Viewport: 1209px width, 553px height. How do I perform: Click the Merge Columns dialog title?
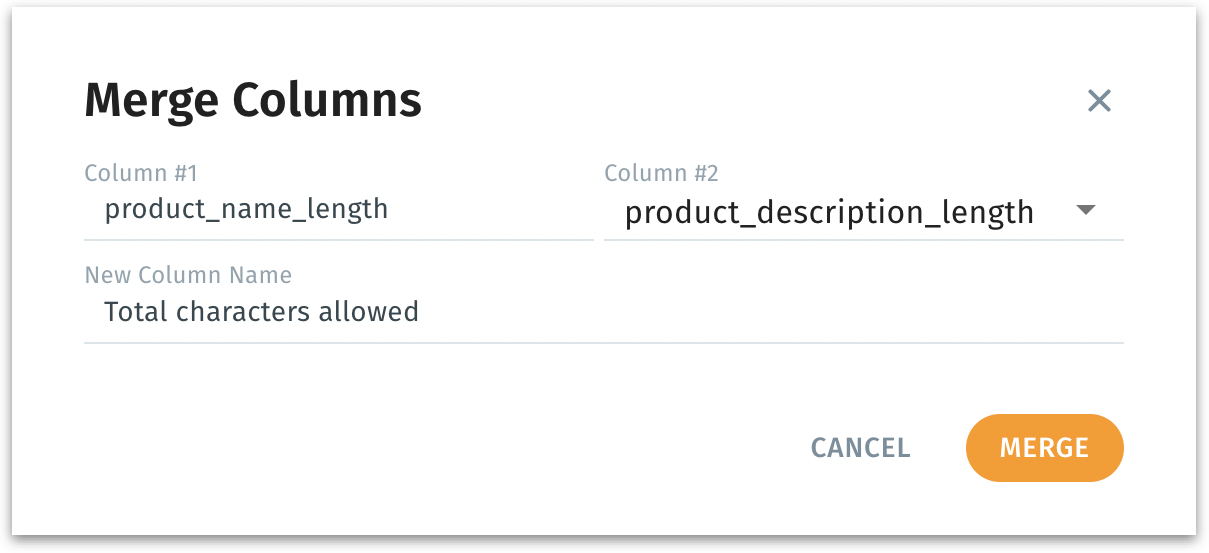pos(252,100)
